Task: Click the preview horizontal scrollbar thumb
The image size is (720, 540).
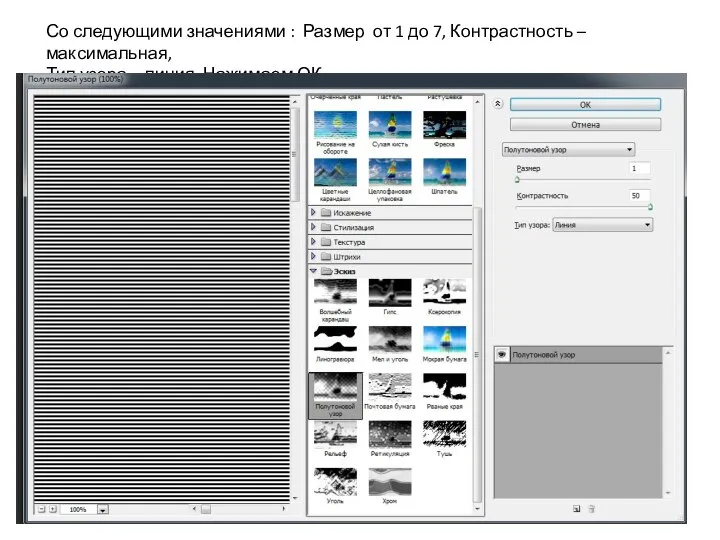Action: point(206,509)
